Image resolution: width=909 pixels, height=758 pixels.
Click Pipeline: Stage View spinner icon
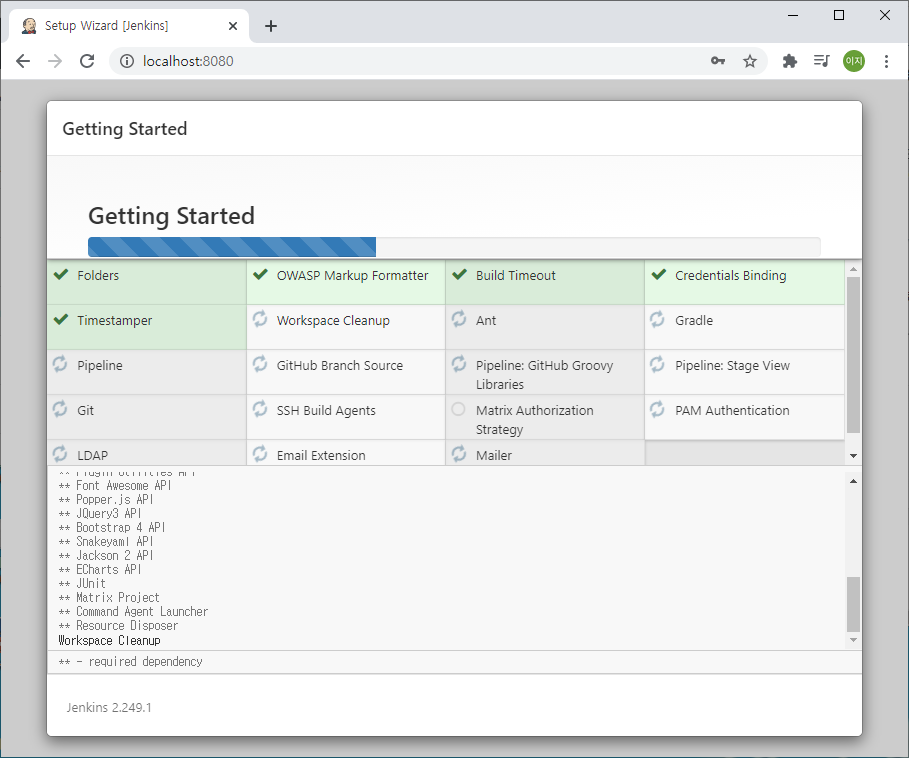tap(657, 364)
